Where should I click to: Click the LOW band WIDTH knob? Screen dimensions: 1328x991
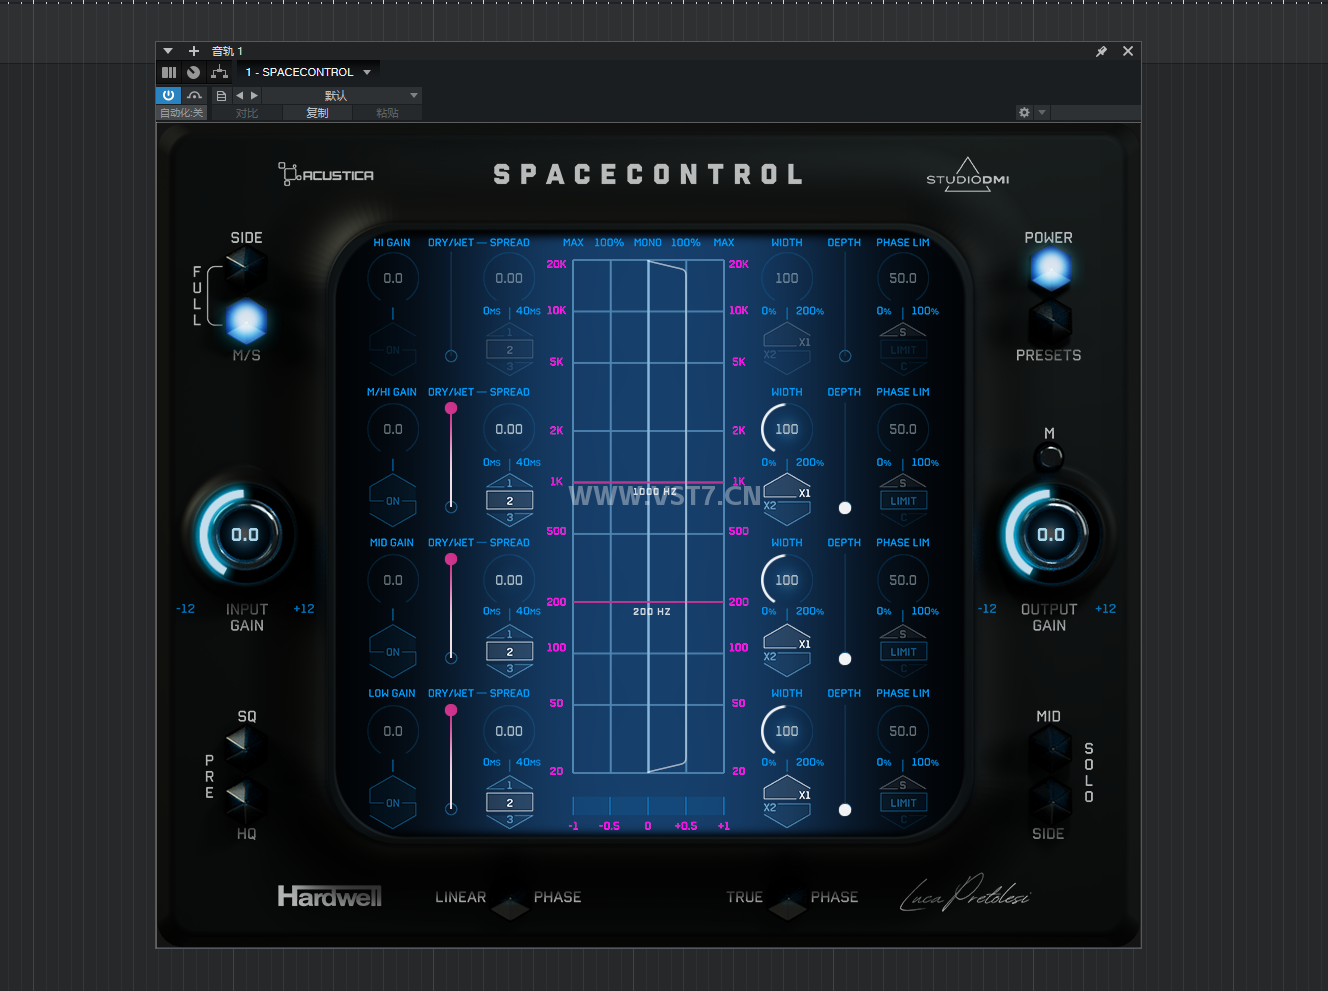coord(787,731)
